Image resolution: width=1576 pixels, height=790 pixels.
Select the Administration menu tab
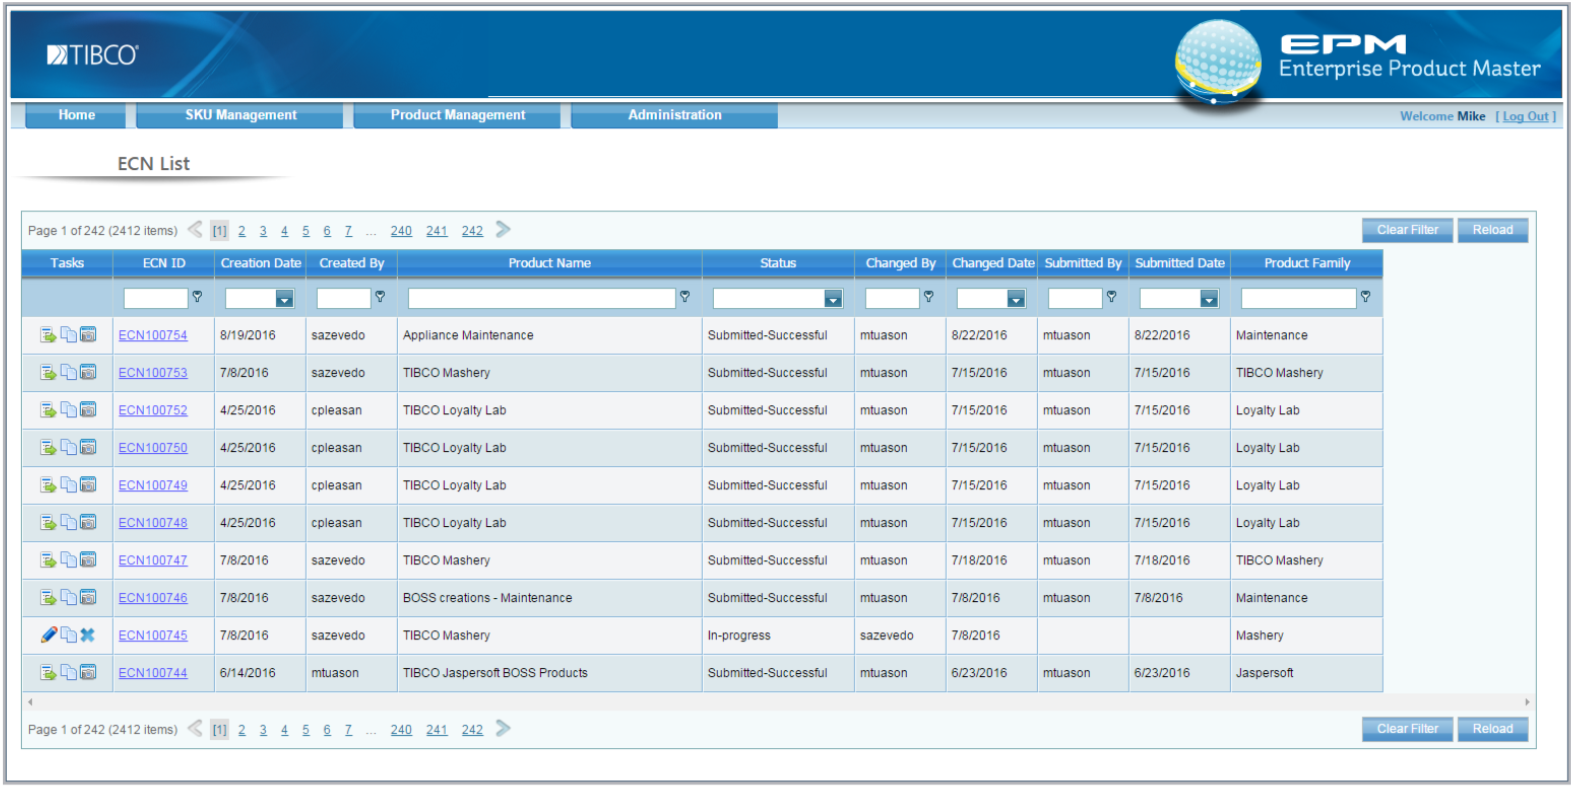pos(674,115)
